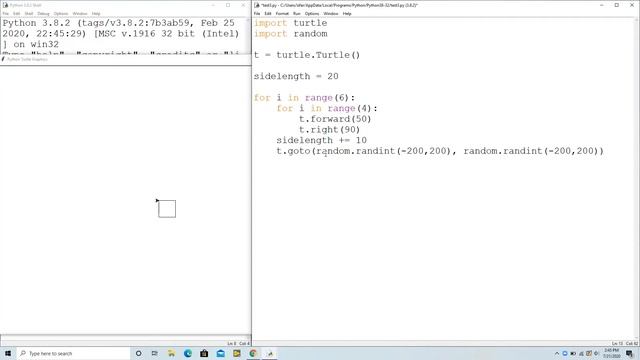Open Debug menu in Python Shell window

tap(43, 13)
